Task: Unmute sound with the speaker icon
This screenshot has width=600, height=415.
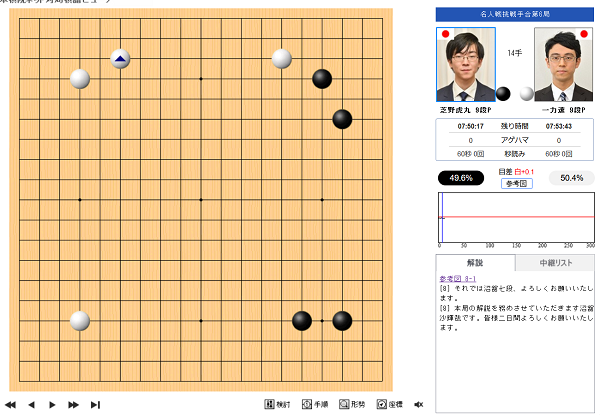Action: tap(419, 404)
